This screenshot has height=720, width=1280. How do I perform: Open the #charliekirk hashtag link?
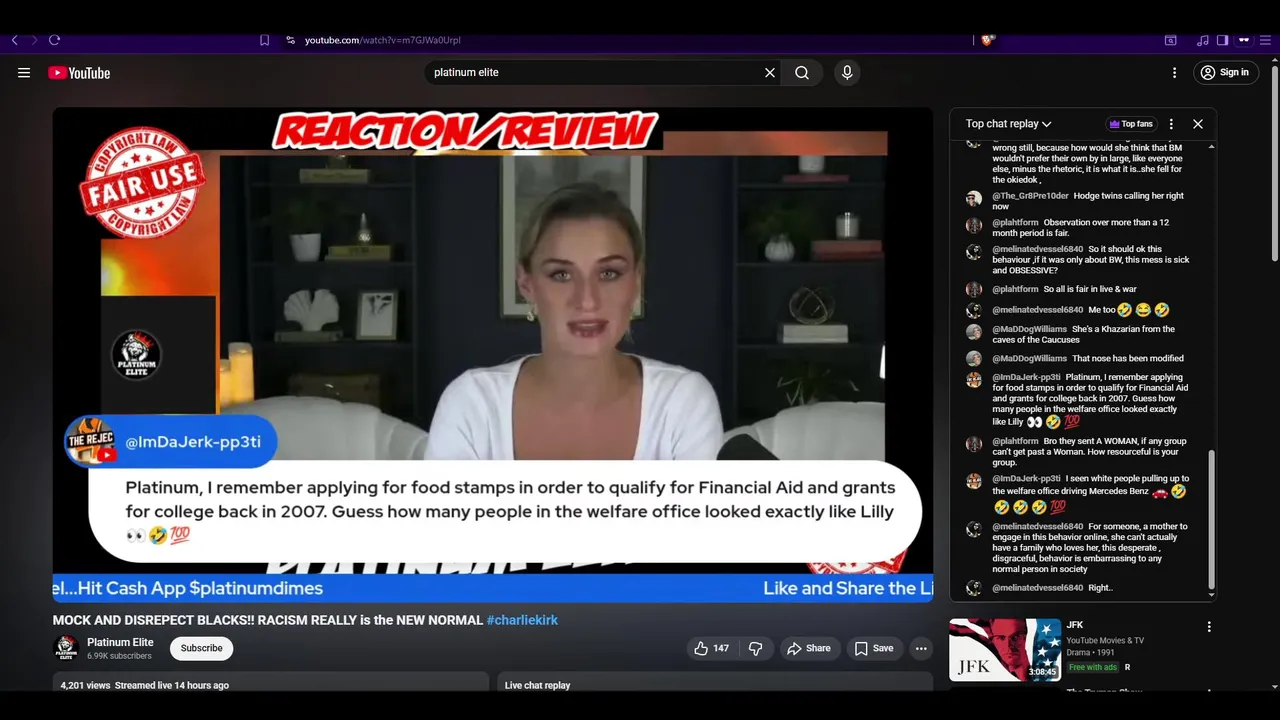[x=522, y=620]
